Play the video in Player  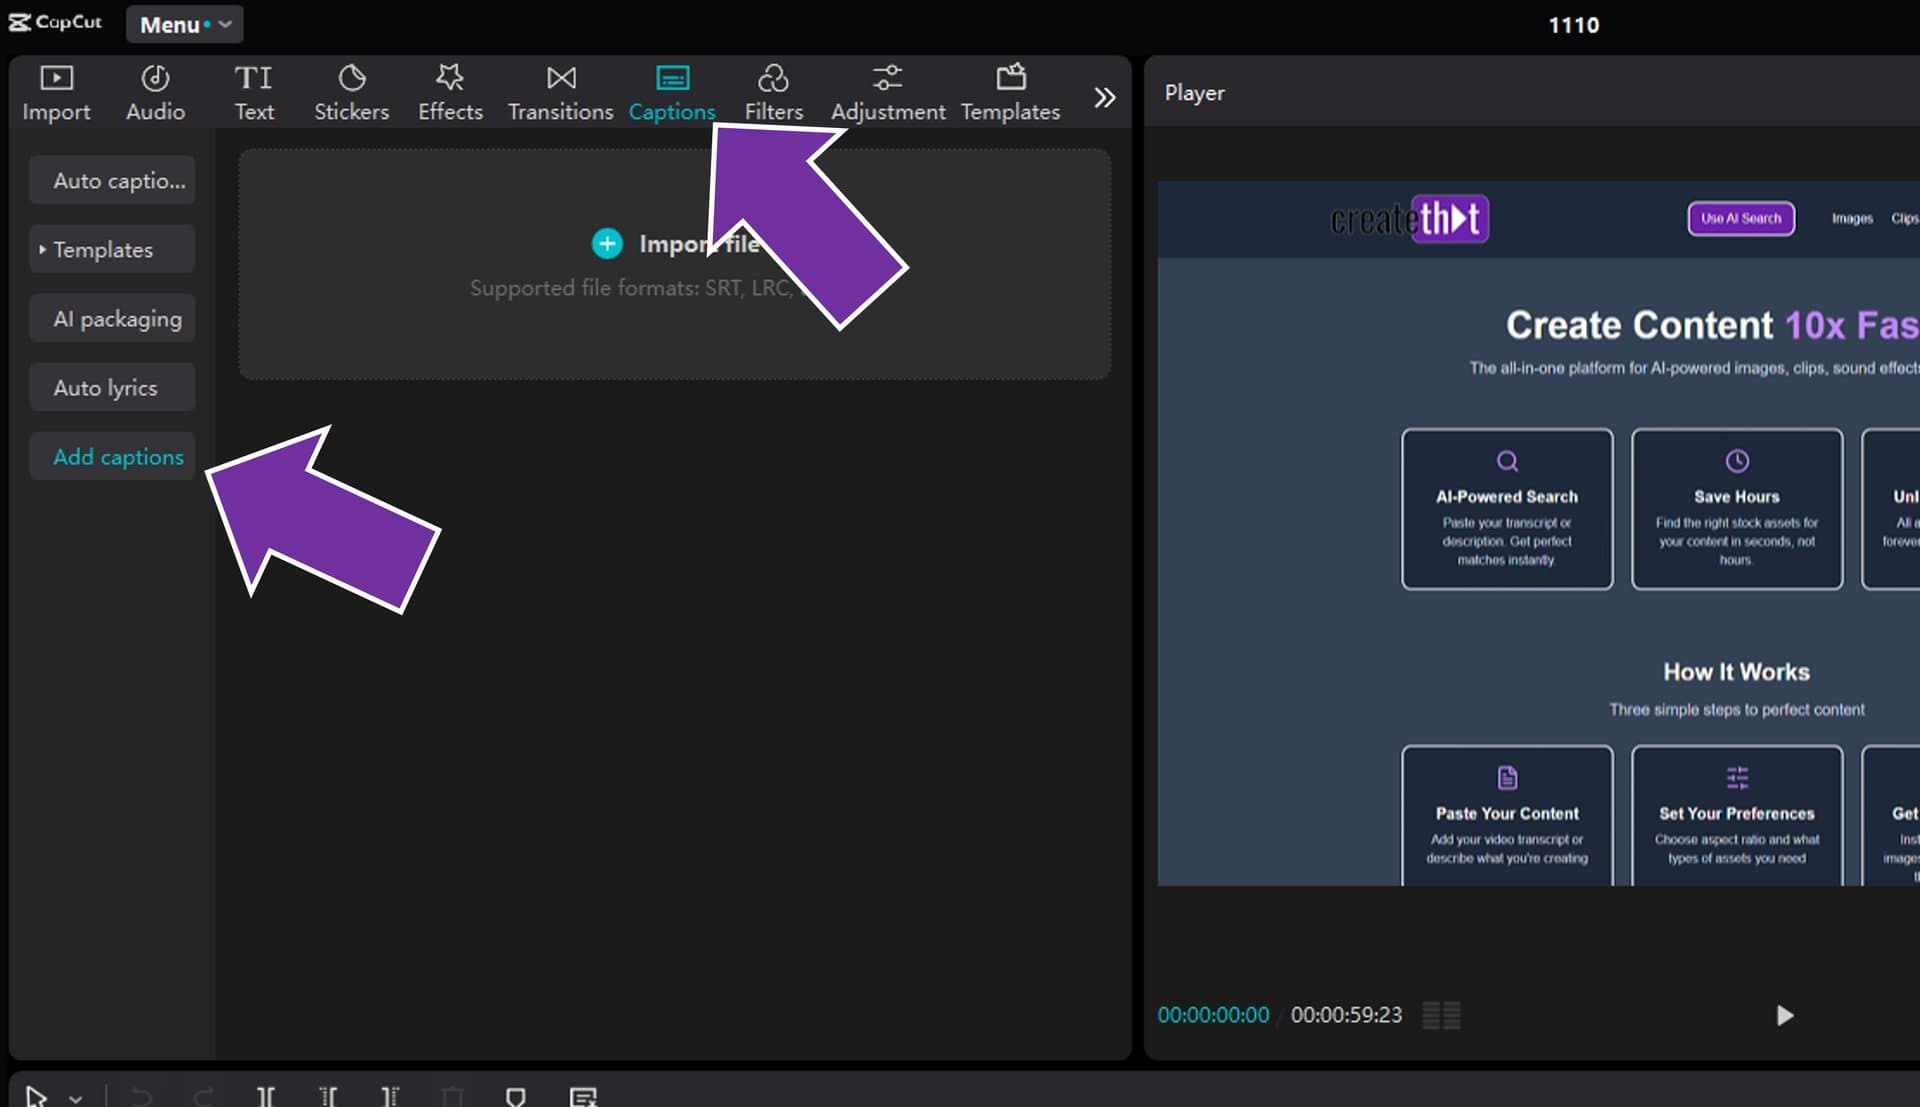(1784, 1015)
